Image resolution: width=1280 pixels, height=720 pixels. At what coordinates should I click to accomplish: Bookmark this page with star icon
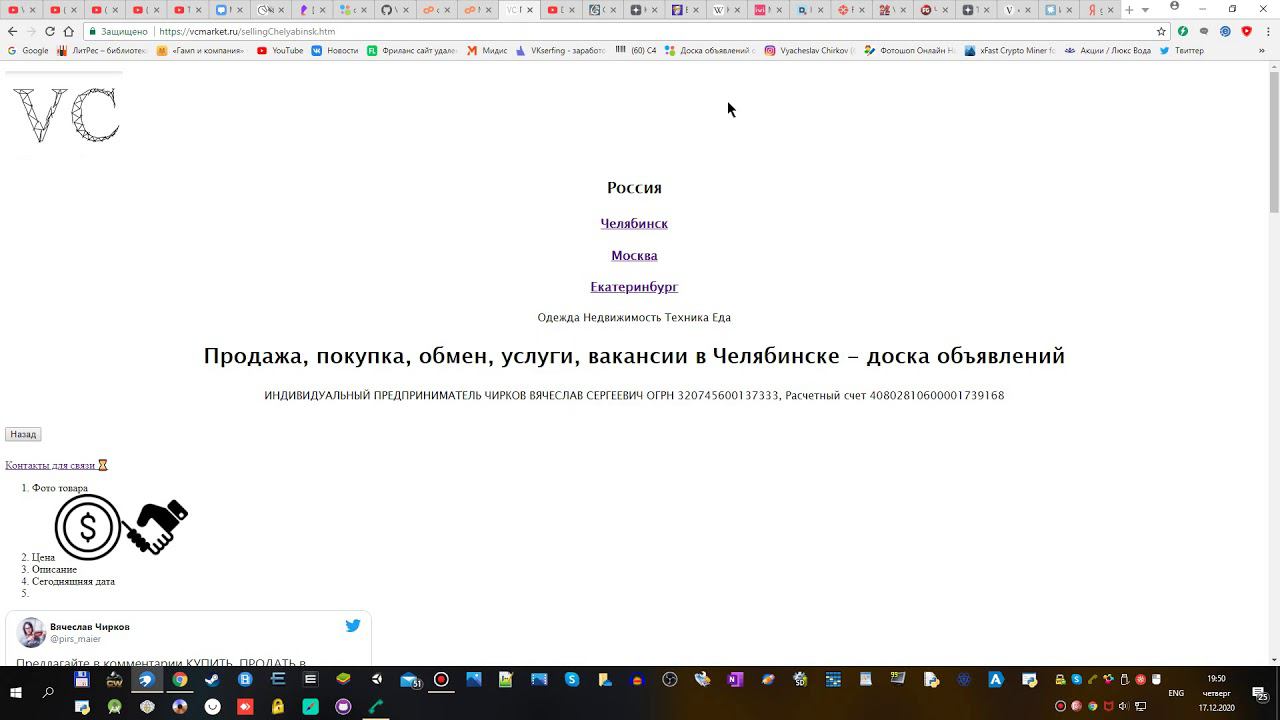coord(1161,31)
